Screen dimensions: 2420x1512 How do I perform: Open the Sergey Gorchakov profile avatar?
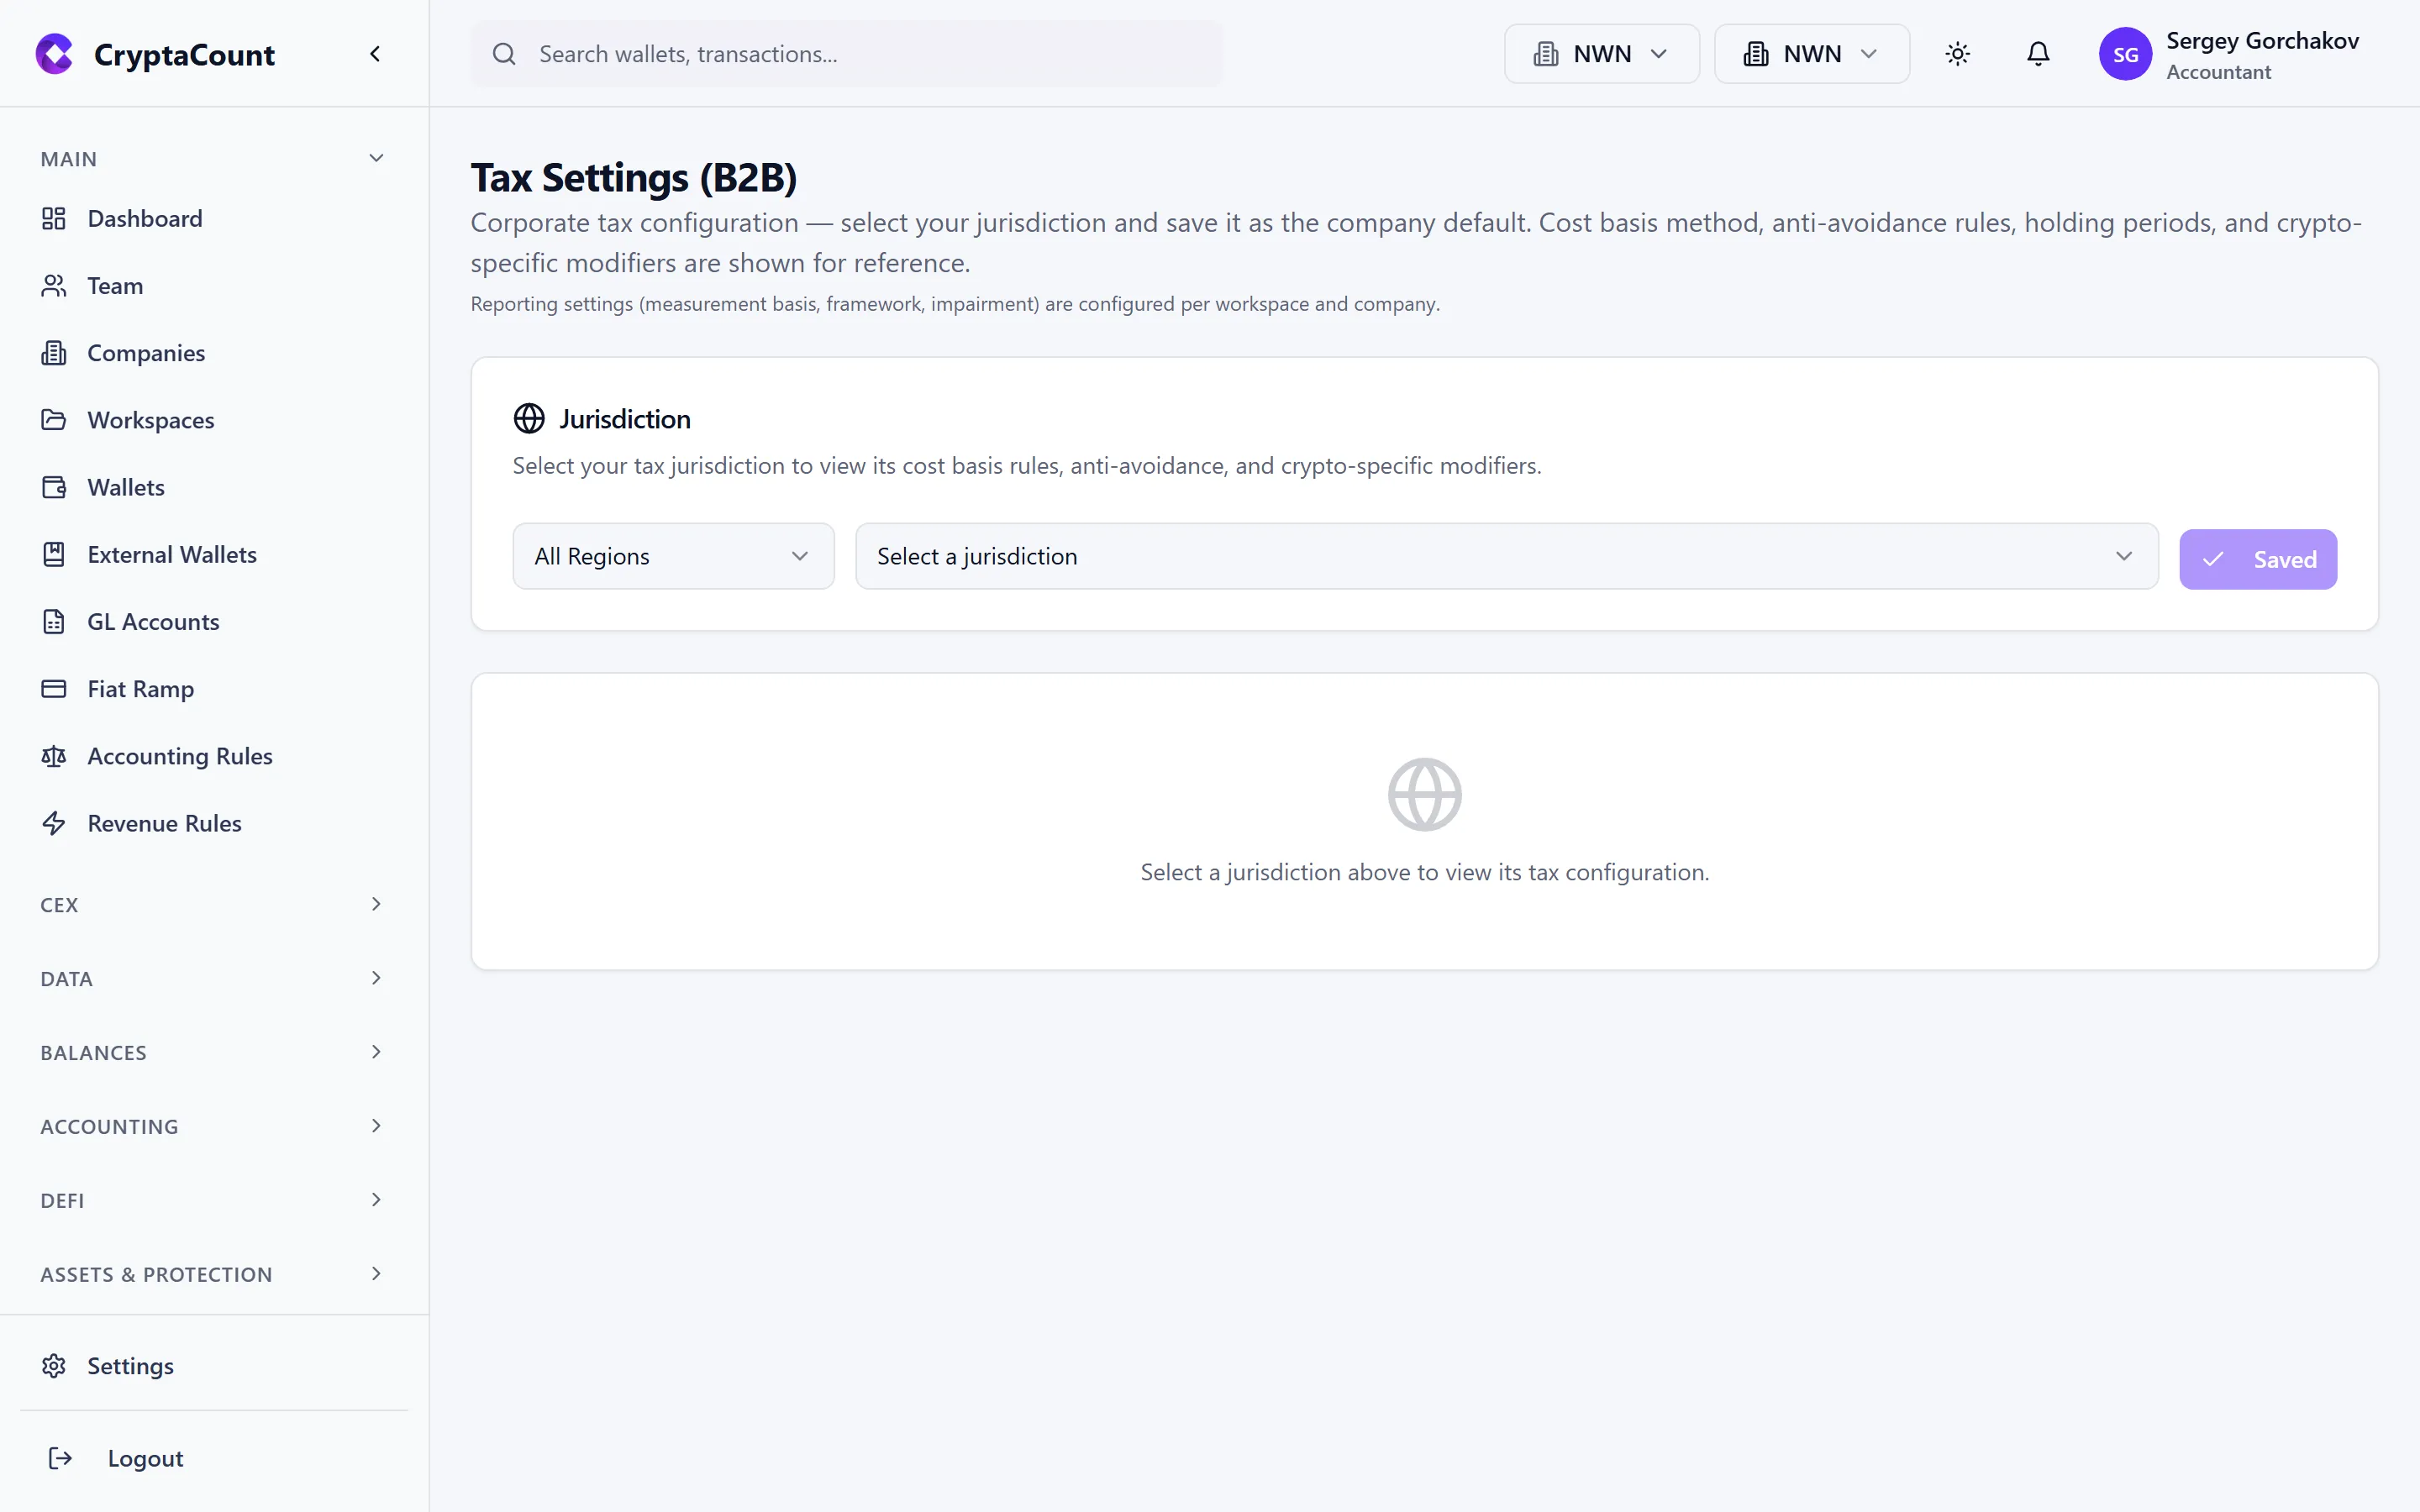click(2126, 53)
